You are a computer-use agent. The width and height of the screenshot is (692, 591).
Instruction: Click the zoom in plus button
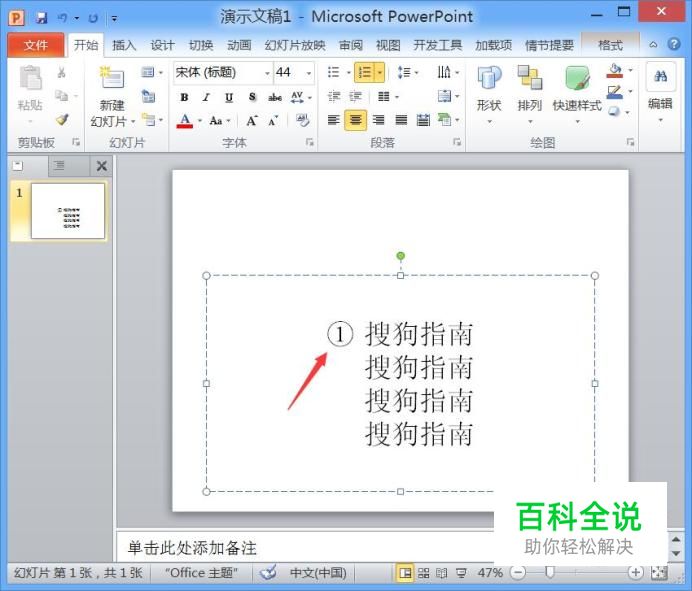(x=636, y=572)
